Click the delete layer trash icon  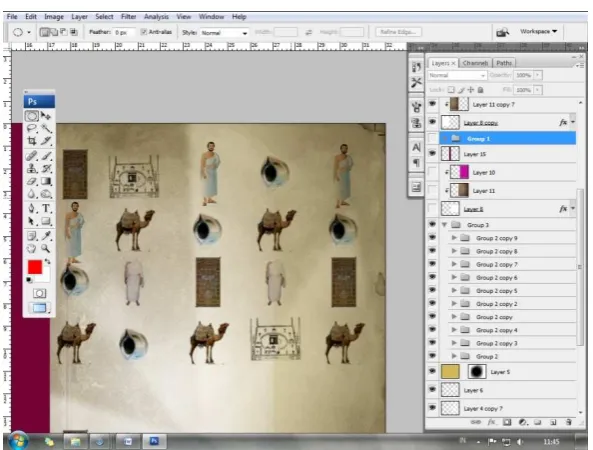(568, 422)
